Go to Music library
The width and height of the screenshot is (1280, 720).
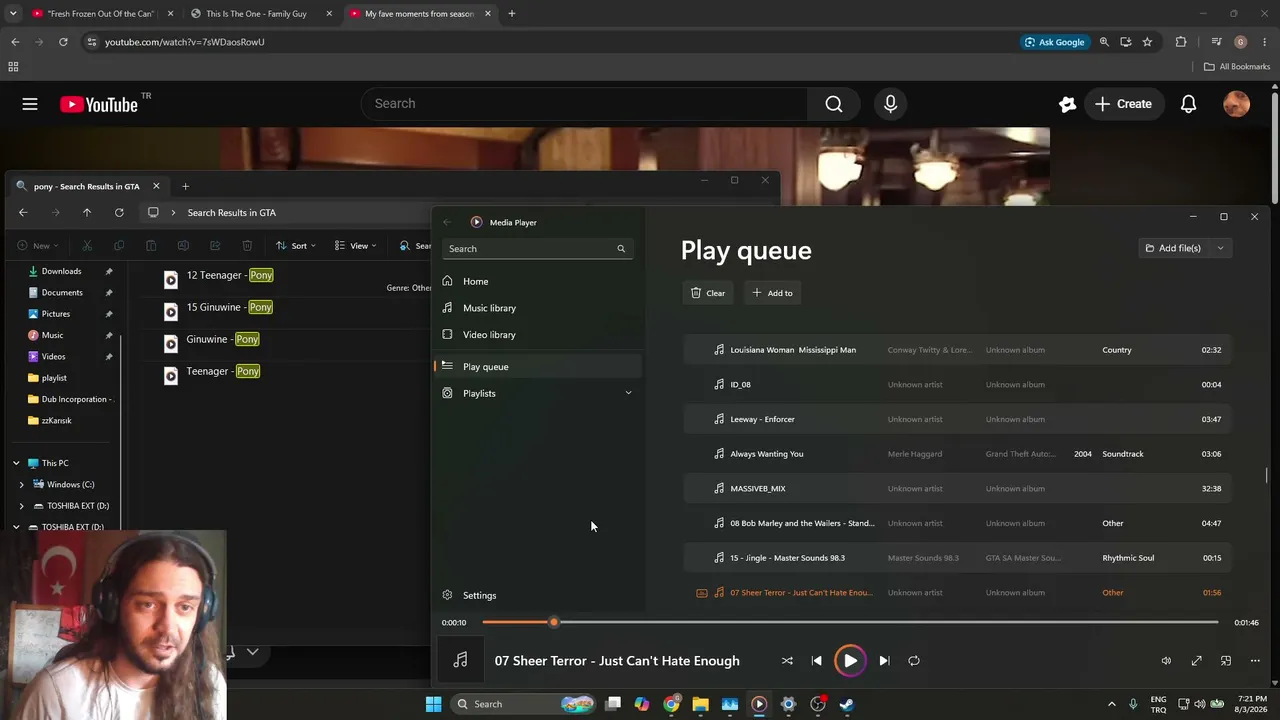click(x=538, y=308)
